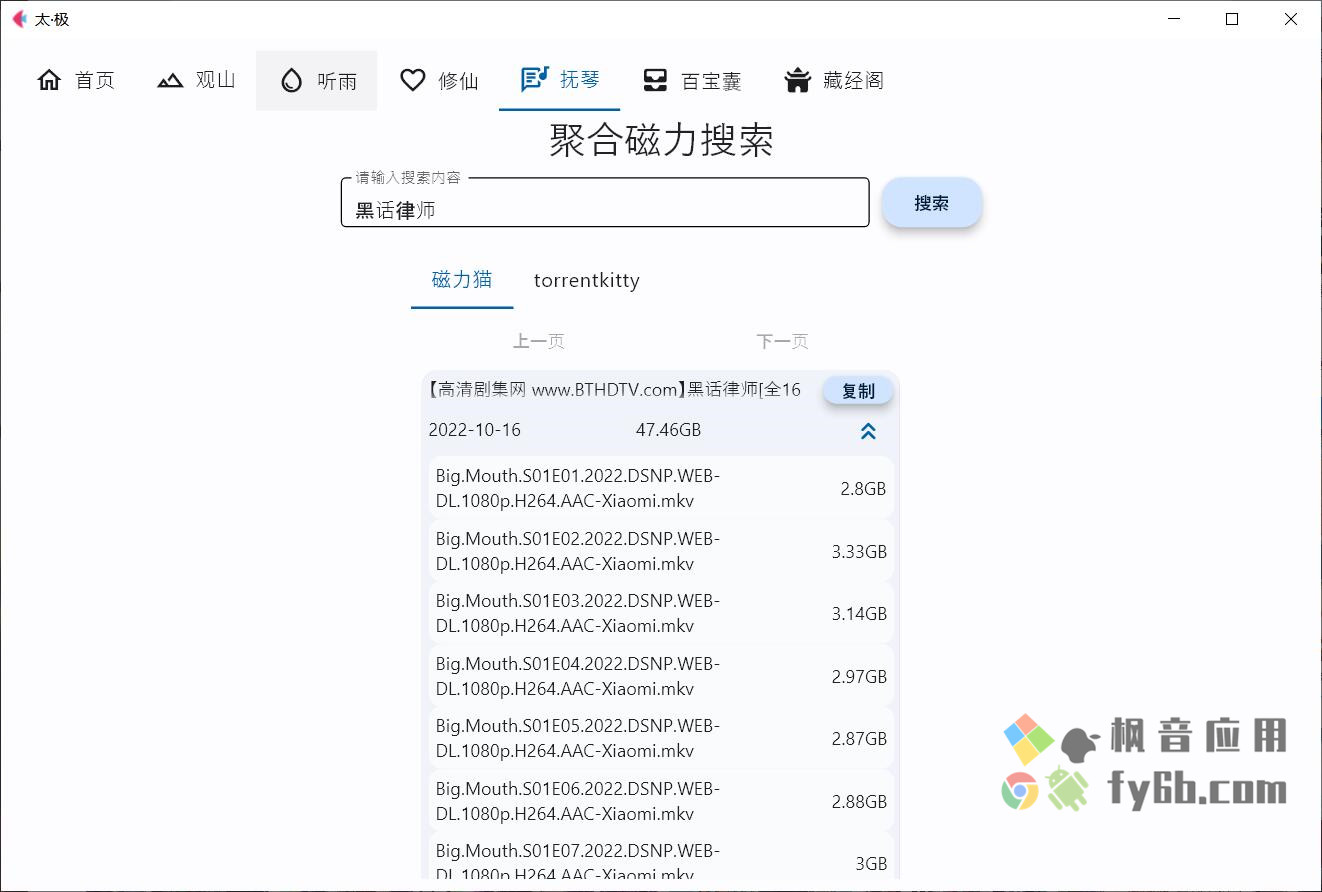Click the heart icon beside 修仙

412,80
